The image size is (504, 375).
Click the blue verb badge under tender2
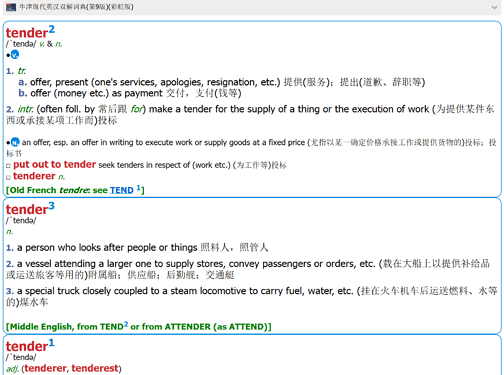click(15, 55)
